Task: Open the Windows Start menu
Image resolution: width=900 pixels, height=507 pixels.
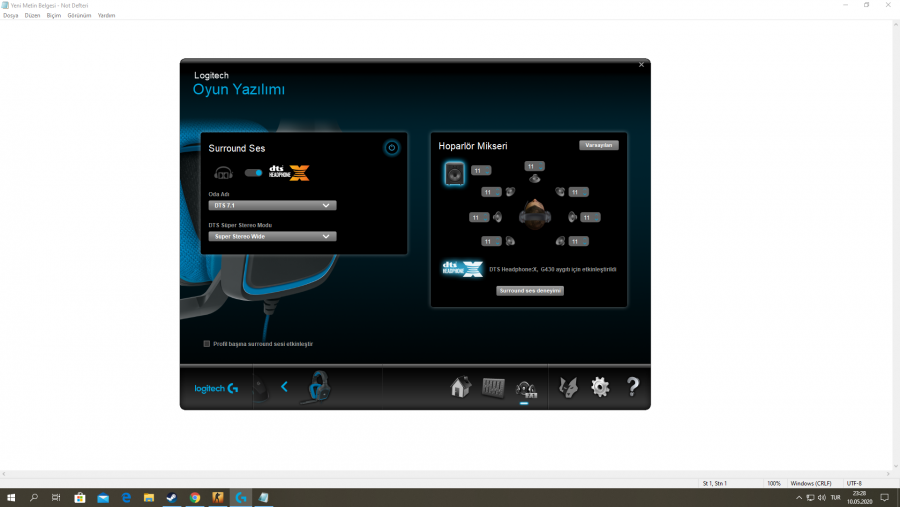Action: click(11, 498)
